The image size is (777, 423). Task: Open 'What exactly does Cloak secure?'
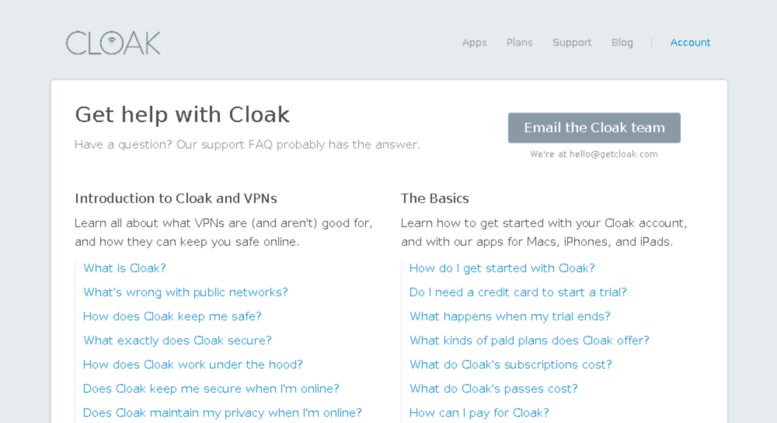tap(177, 340)
